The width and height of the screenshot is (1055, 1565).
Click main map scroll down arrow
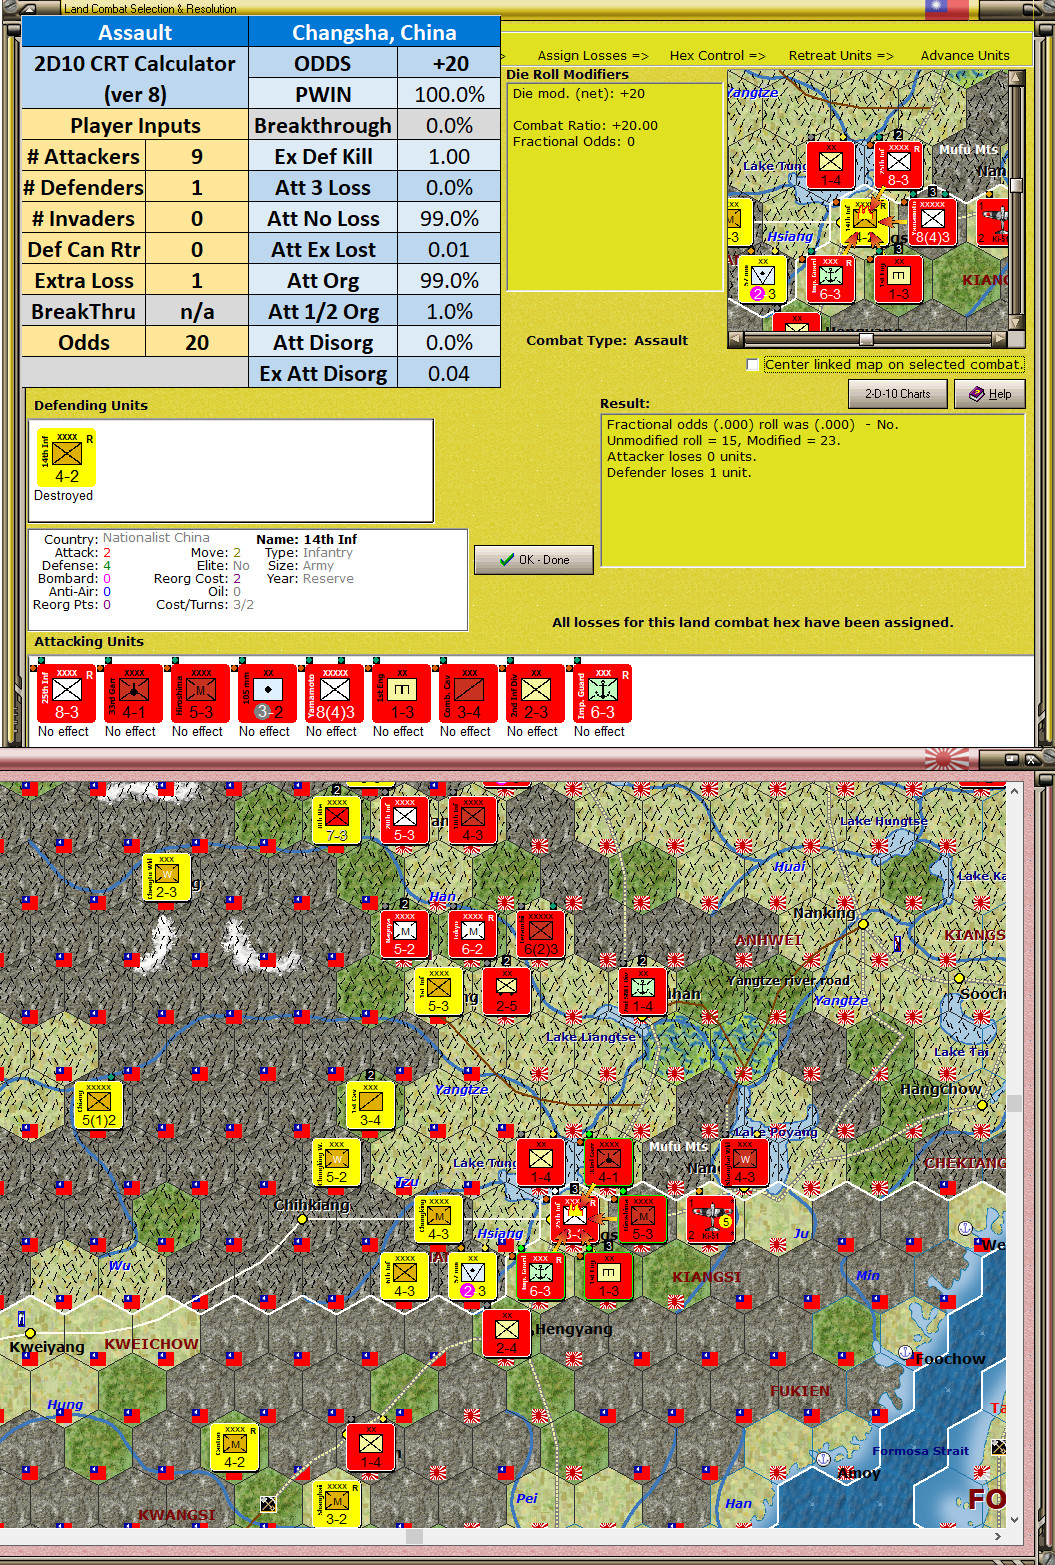click(1015, 1519)
